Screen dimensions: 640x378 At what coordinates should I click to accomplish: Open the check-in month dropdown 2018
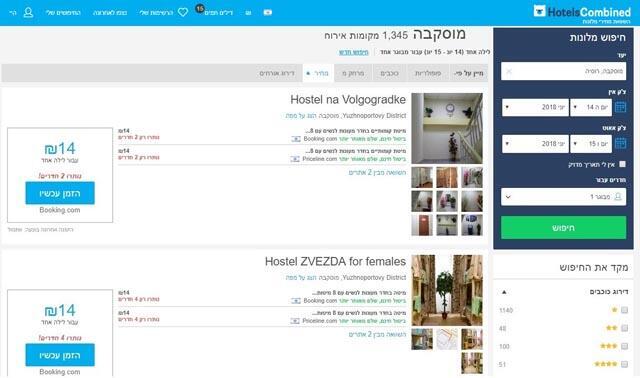(x=535, y=107)
